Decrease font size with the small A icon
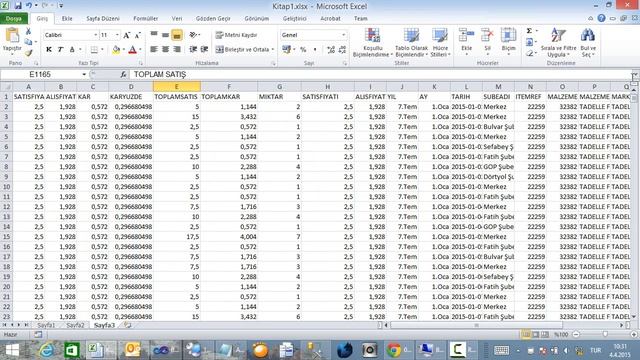 click(138, 35)
